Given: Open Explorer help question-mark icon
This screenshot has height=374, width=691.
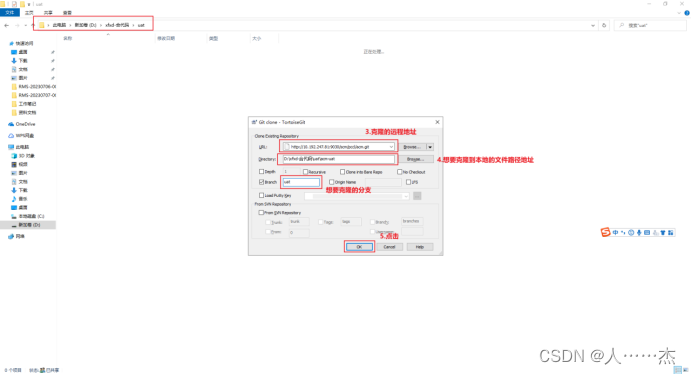Looking at the screenshot, I should (687, 13).
